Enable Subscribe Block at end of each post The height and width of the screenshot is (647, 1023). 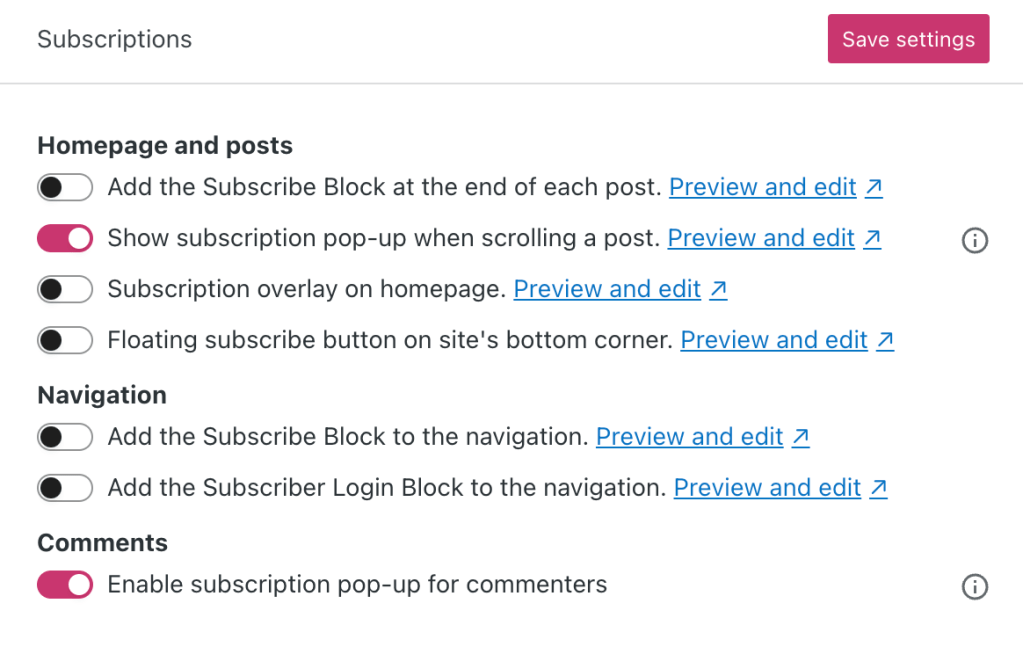tap(65, 187)
